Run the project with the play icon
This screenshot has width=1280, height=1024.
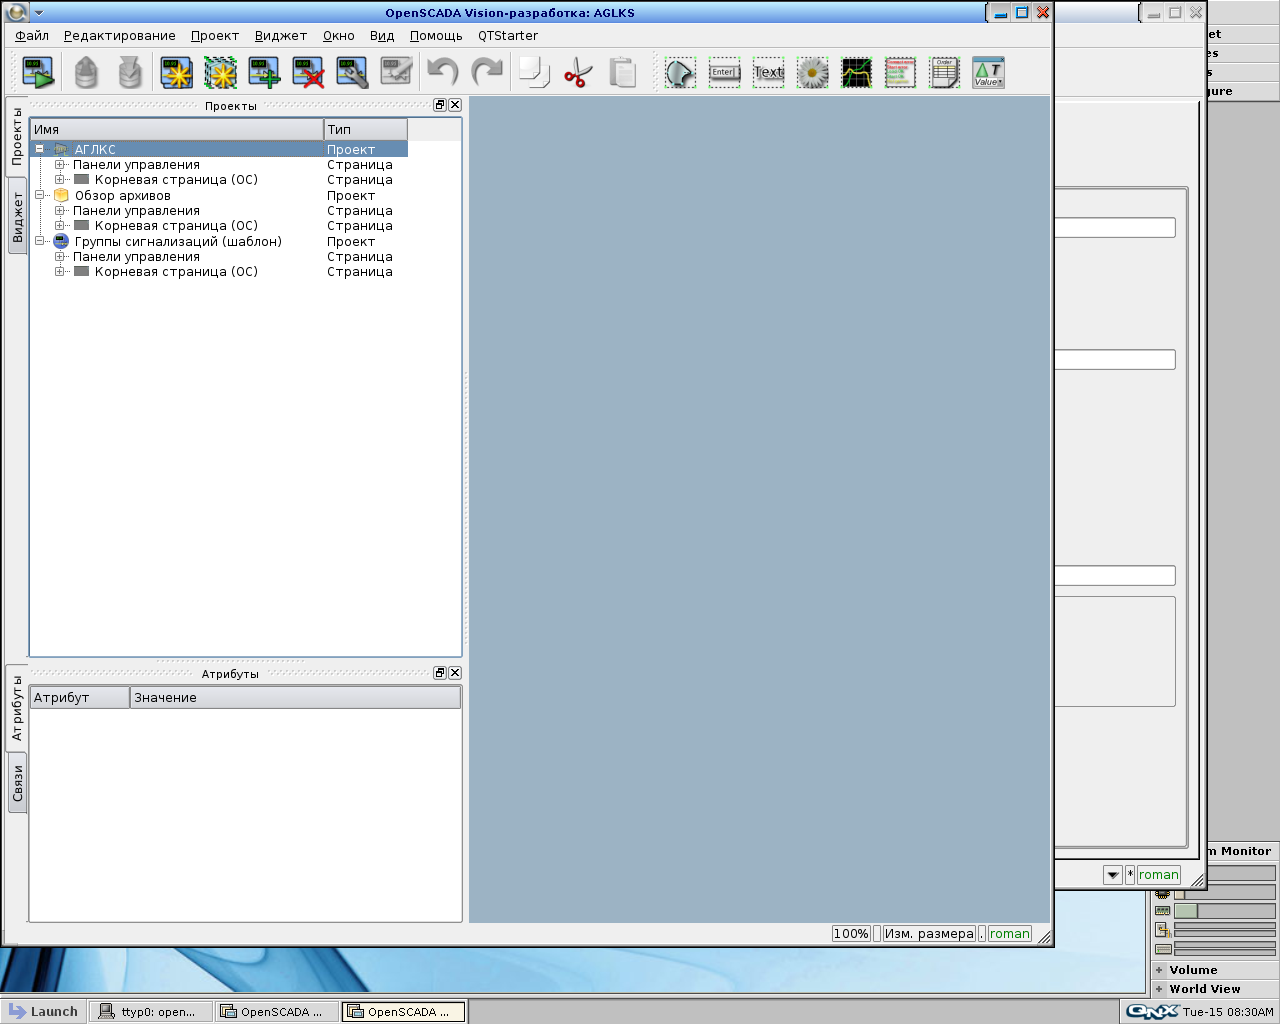point(38,72)
